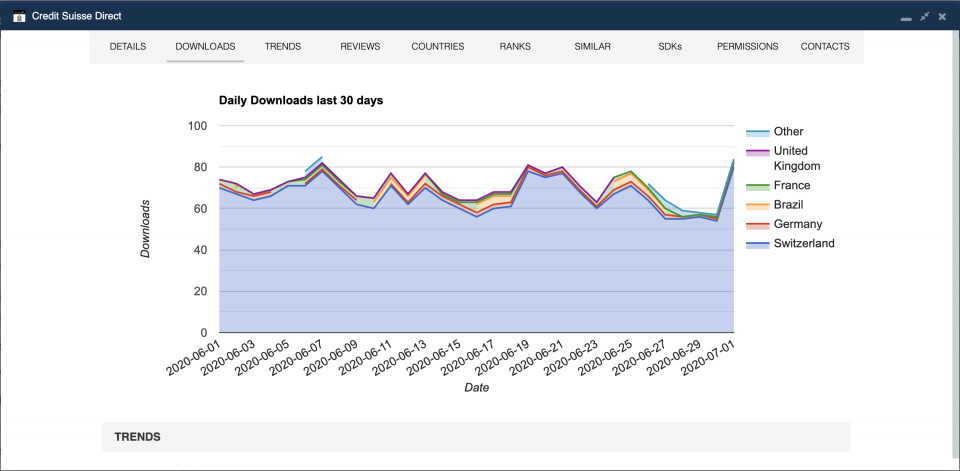Click the Credit Suisse Direct window title
The width and height of the screenshot is (960, 471).
pyautogui.click(x=77, y=17)
